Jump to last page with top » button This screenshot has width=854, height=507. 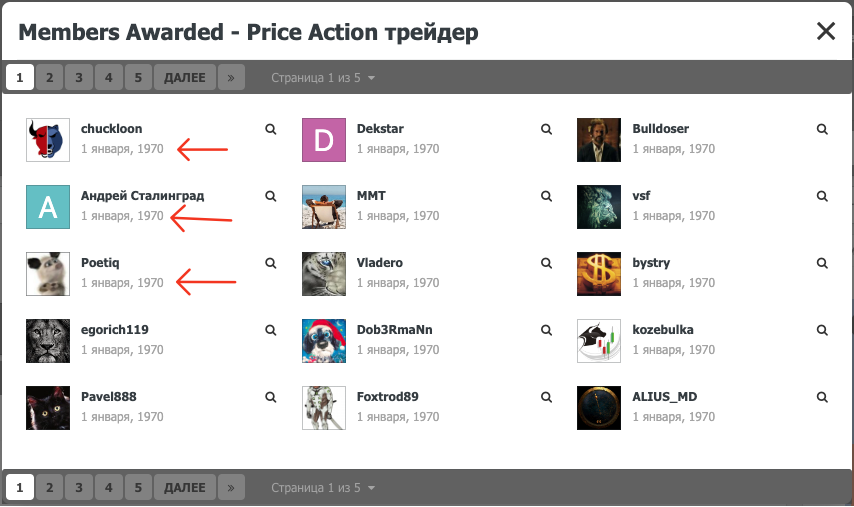(231, 77)
